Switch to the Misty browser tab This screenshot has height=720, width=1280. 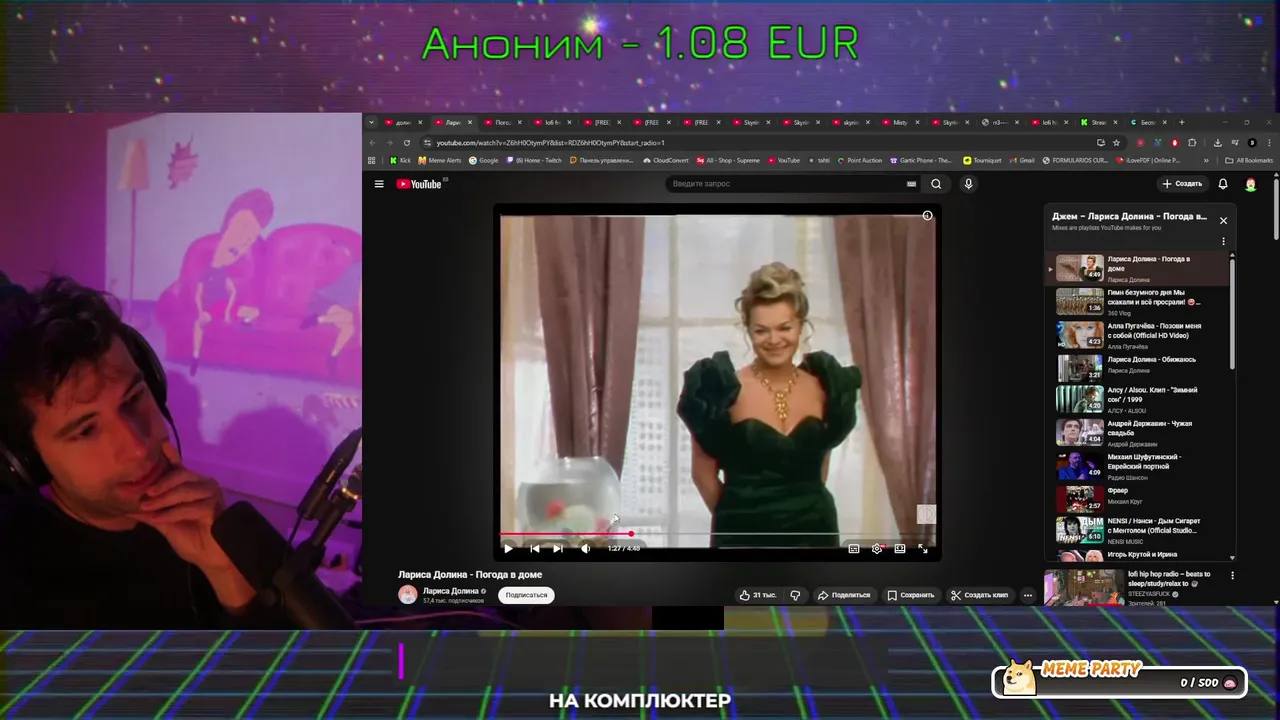click(903, 122)
